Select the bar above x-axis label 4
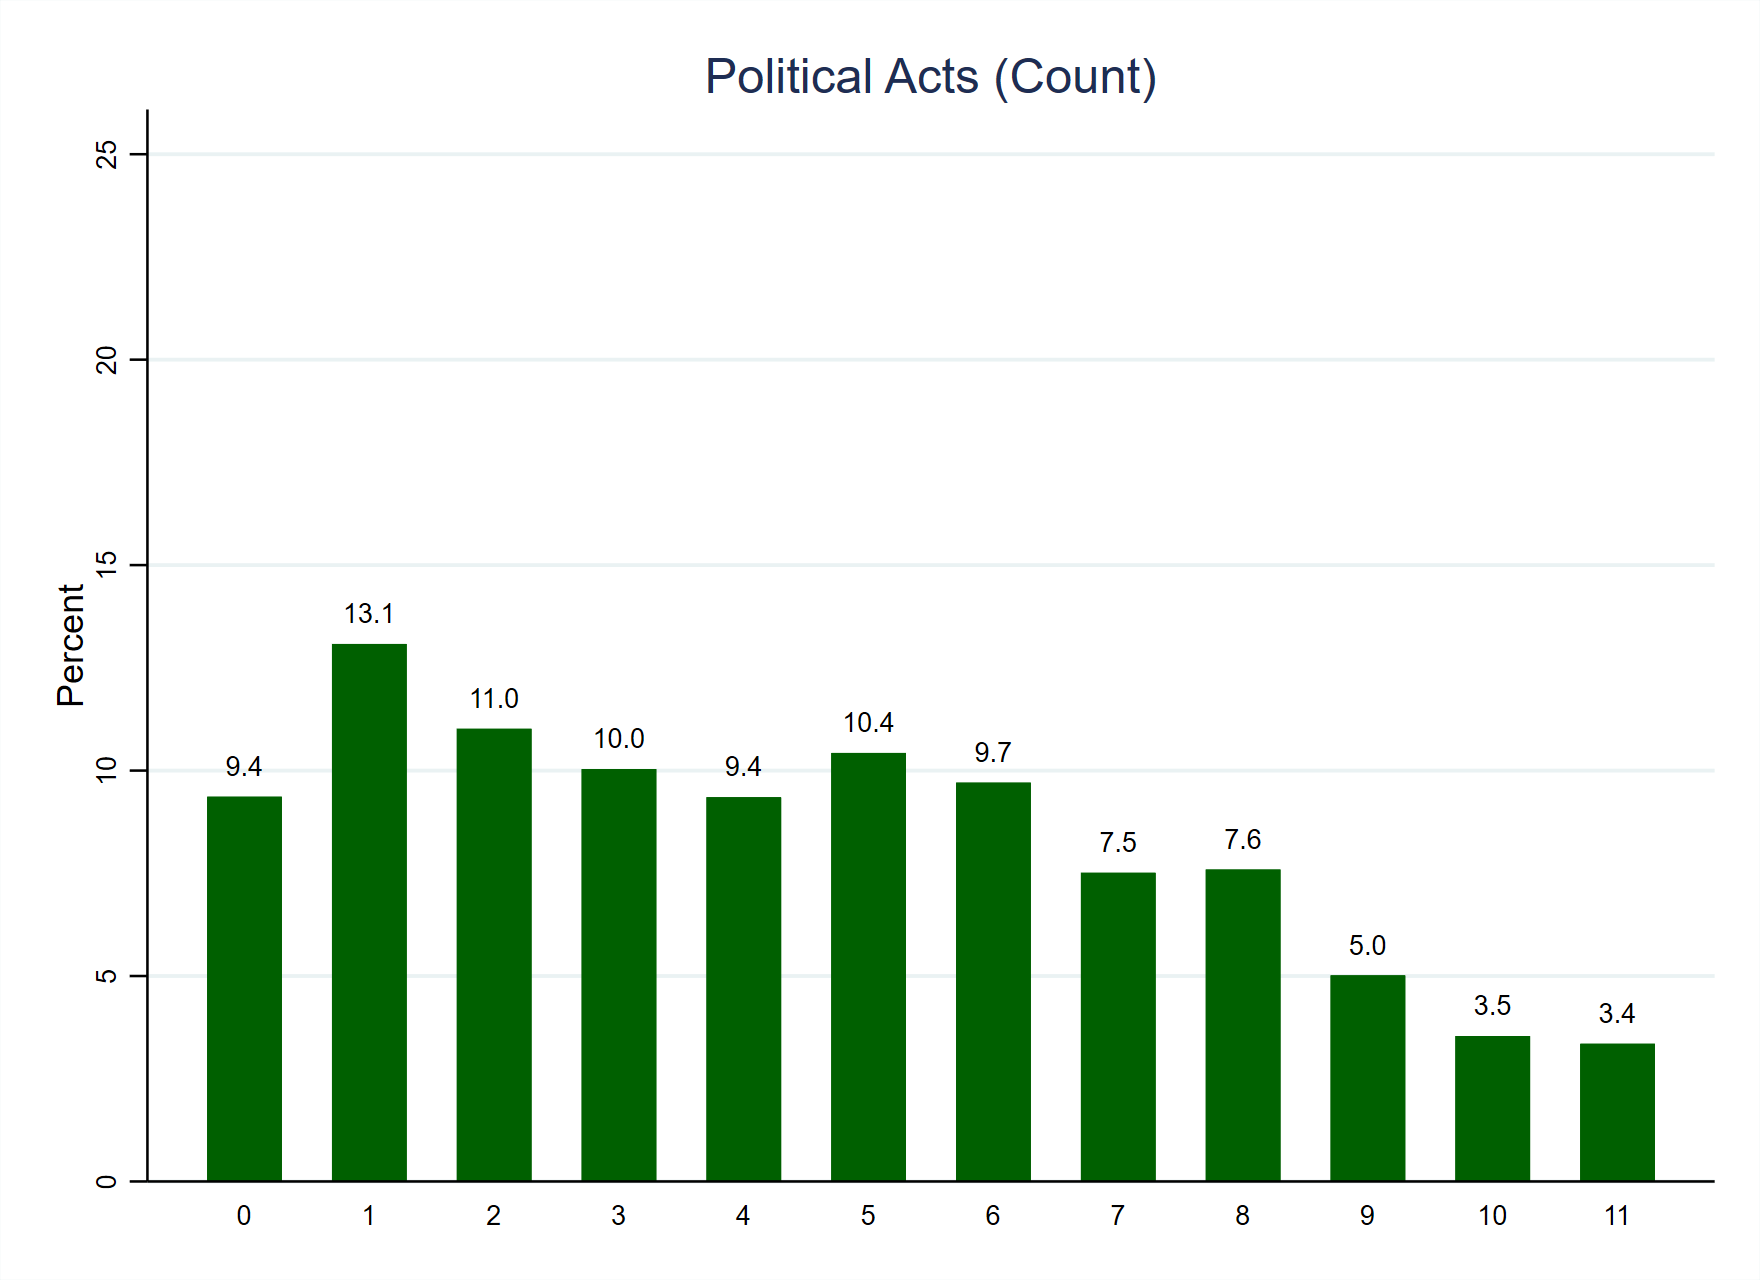 (x=743, y=988)
